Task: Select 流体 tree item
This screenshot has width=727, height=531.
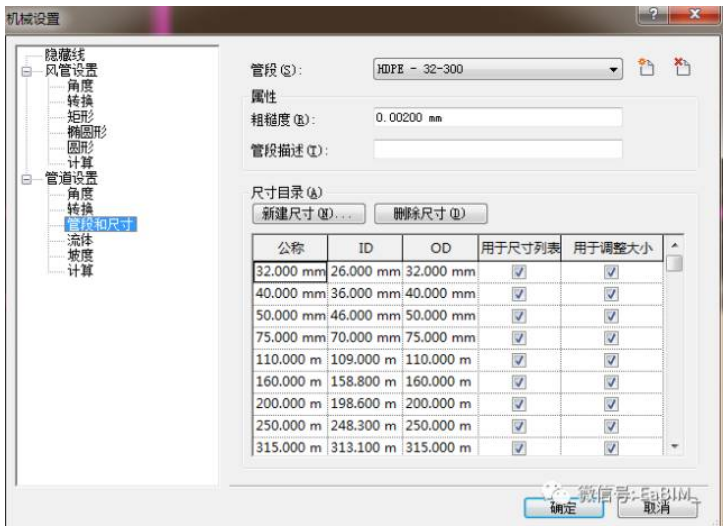Action: 80,240
